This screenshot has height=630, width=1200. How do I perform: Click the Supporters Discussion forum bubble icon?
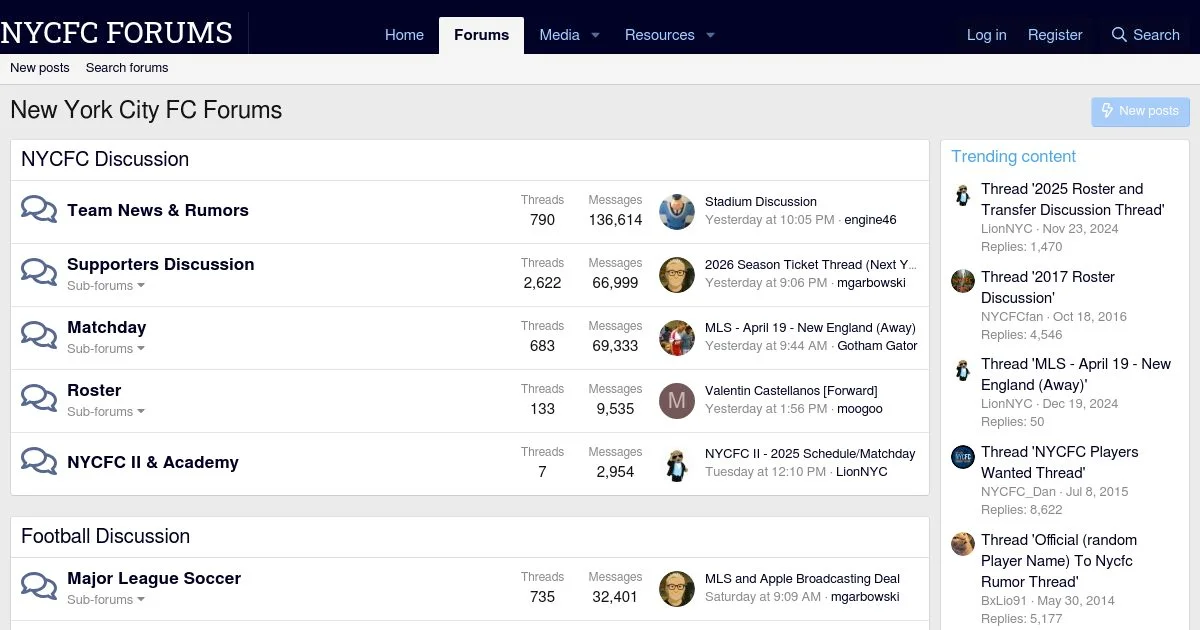tap(39, 273)
